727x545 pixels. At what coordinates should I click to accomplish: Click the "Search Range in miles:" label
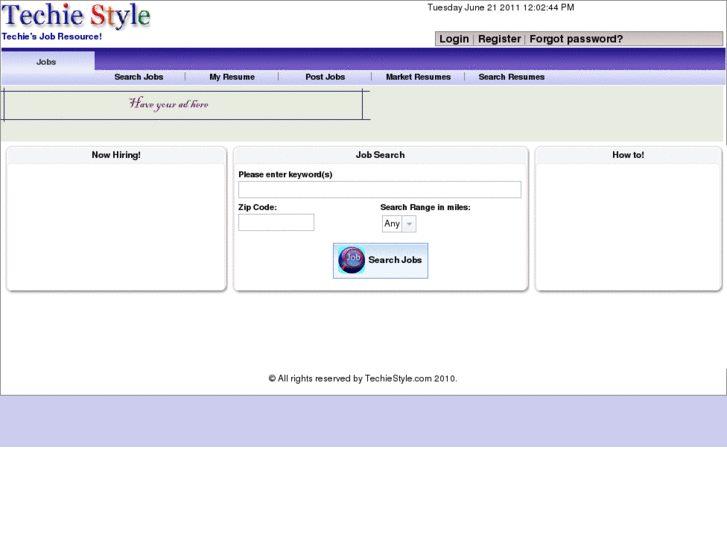[425, 207]
